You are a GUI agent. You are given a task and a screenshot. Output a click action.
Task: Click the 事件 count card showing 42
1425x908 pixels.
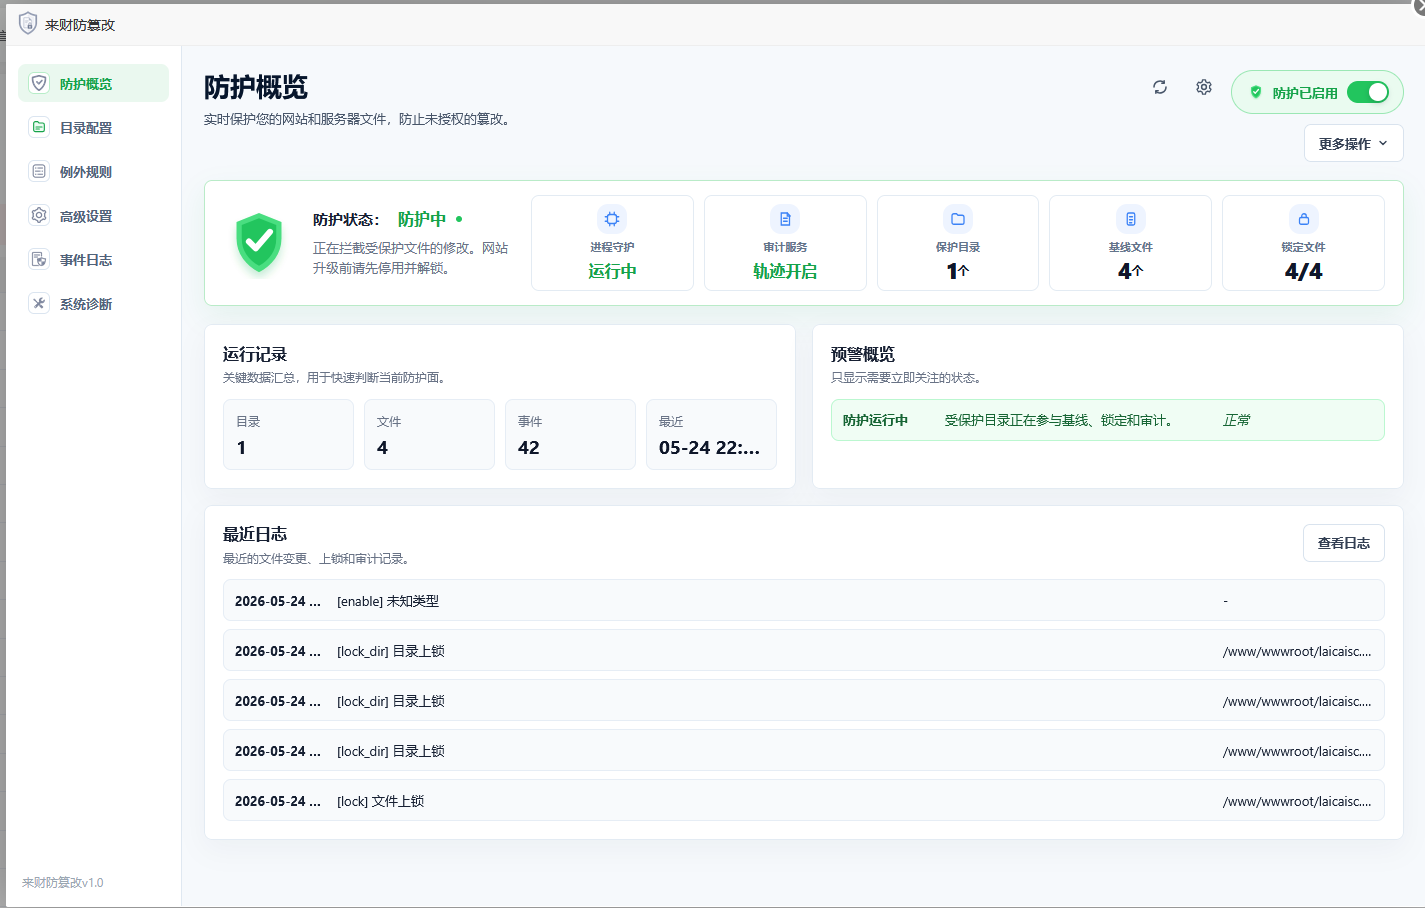(x=570, y=434)
